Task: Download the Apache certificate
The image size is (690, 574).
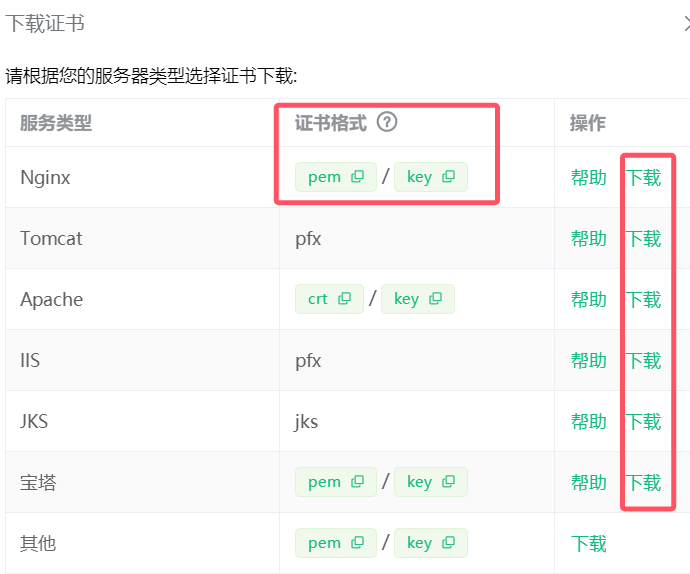Action: [x=644, y=300]
